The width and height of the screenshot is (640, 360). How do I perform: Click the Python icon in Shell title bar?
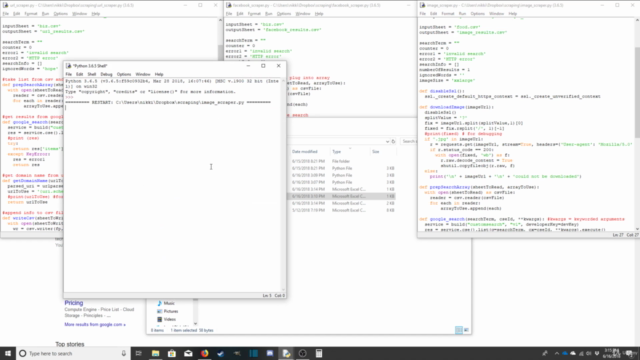pos(69,66)
